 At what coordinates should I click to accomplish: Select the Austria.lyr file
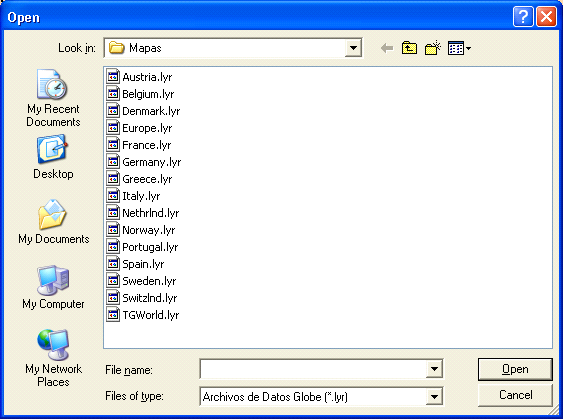click(139, 77)
